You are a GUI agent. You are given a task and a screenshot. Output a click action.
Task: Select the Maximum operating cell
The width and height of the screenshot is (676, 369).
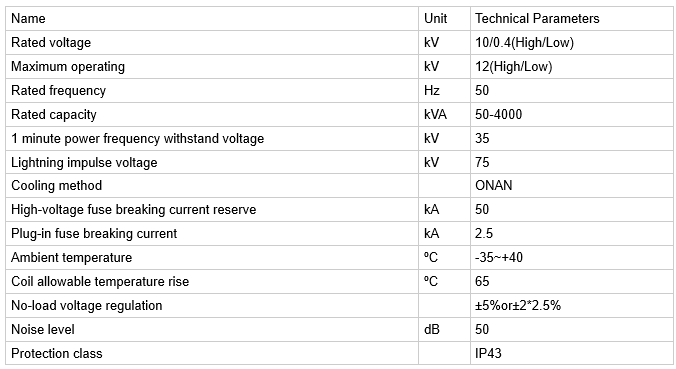click(212, 67)
